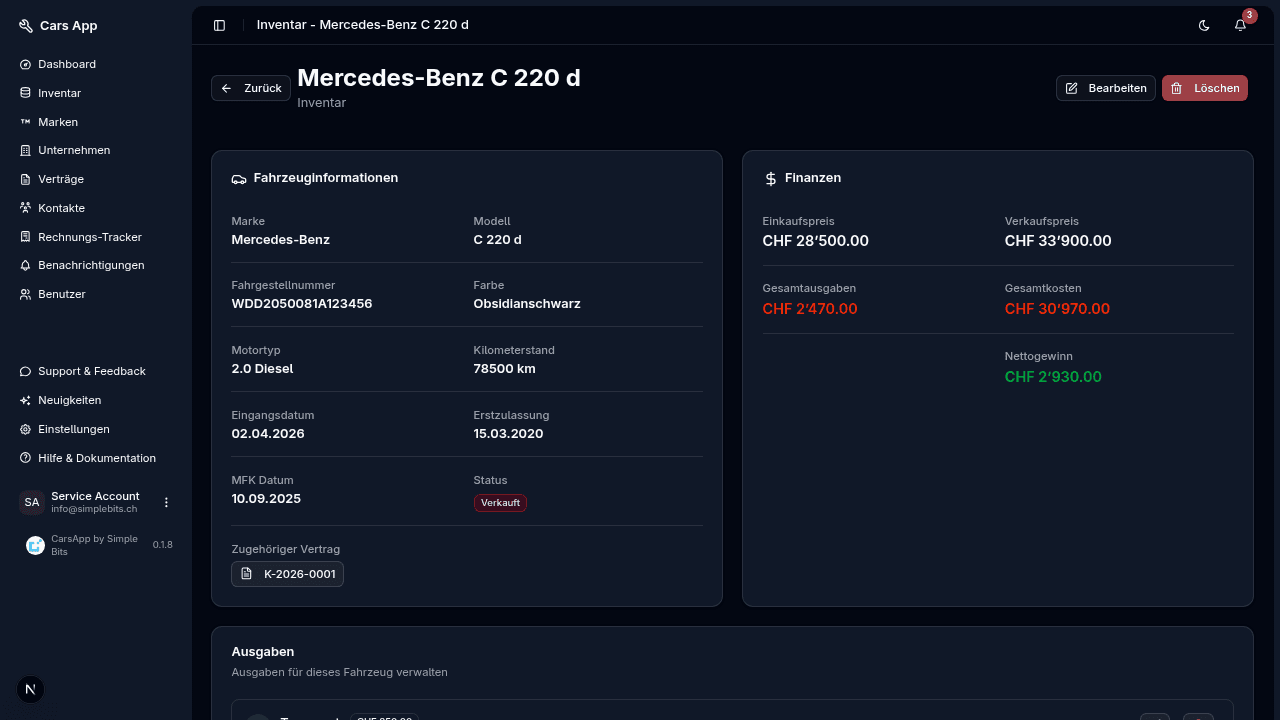Click the Erstzulassung date 15.03.2020
This screenshot has height=720, width=1280.
coord(508,434)
